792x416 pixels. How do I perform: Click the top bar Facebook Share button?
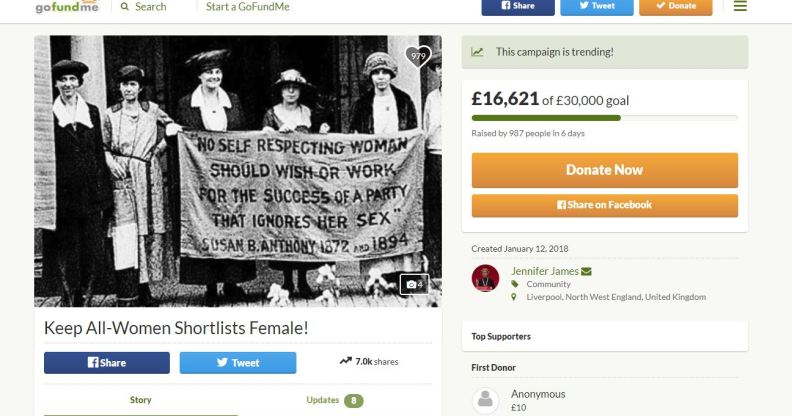[x=518, y=6]
